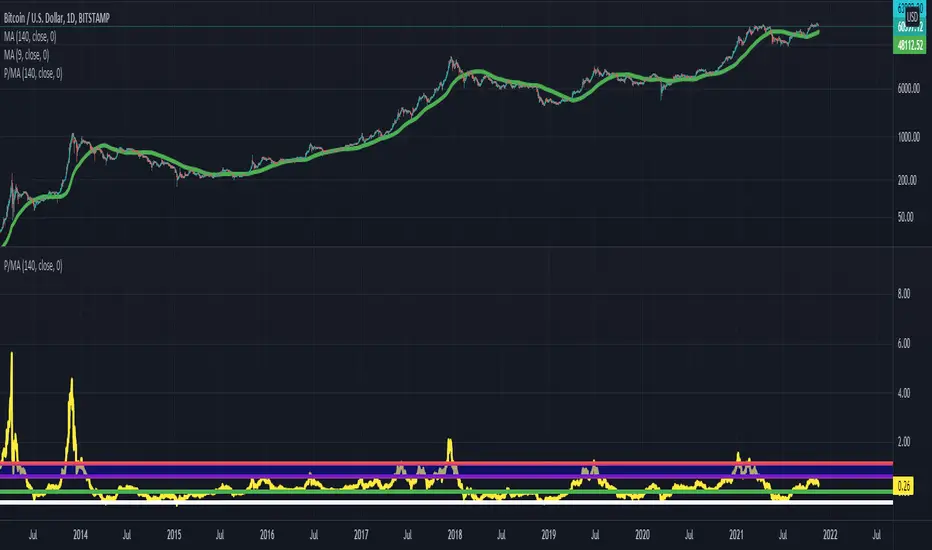
Task: Click the 2019 label on time axis
Action: [549, 535]
